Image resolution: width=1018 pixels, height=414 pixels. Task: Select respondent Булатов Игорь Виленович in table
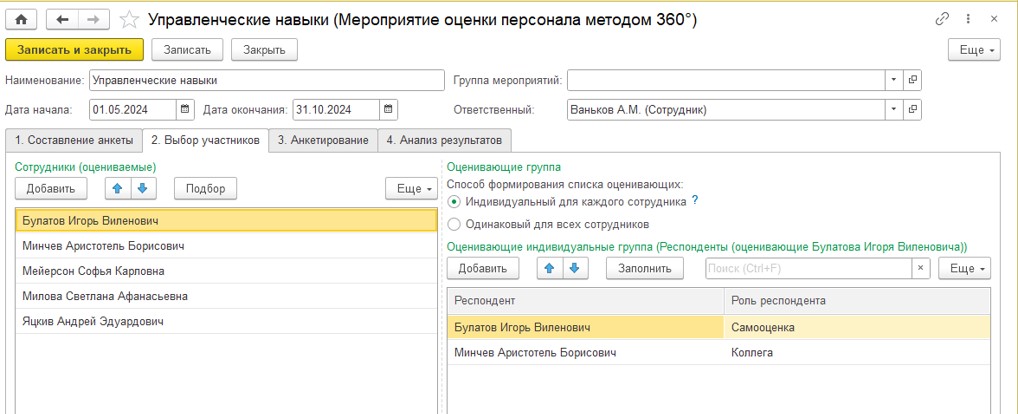[586, 328]
